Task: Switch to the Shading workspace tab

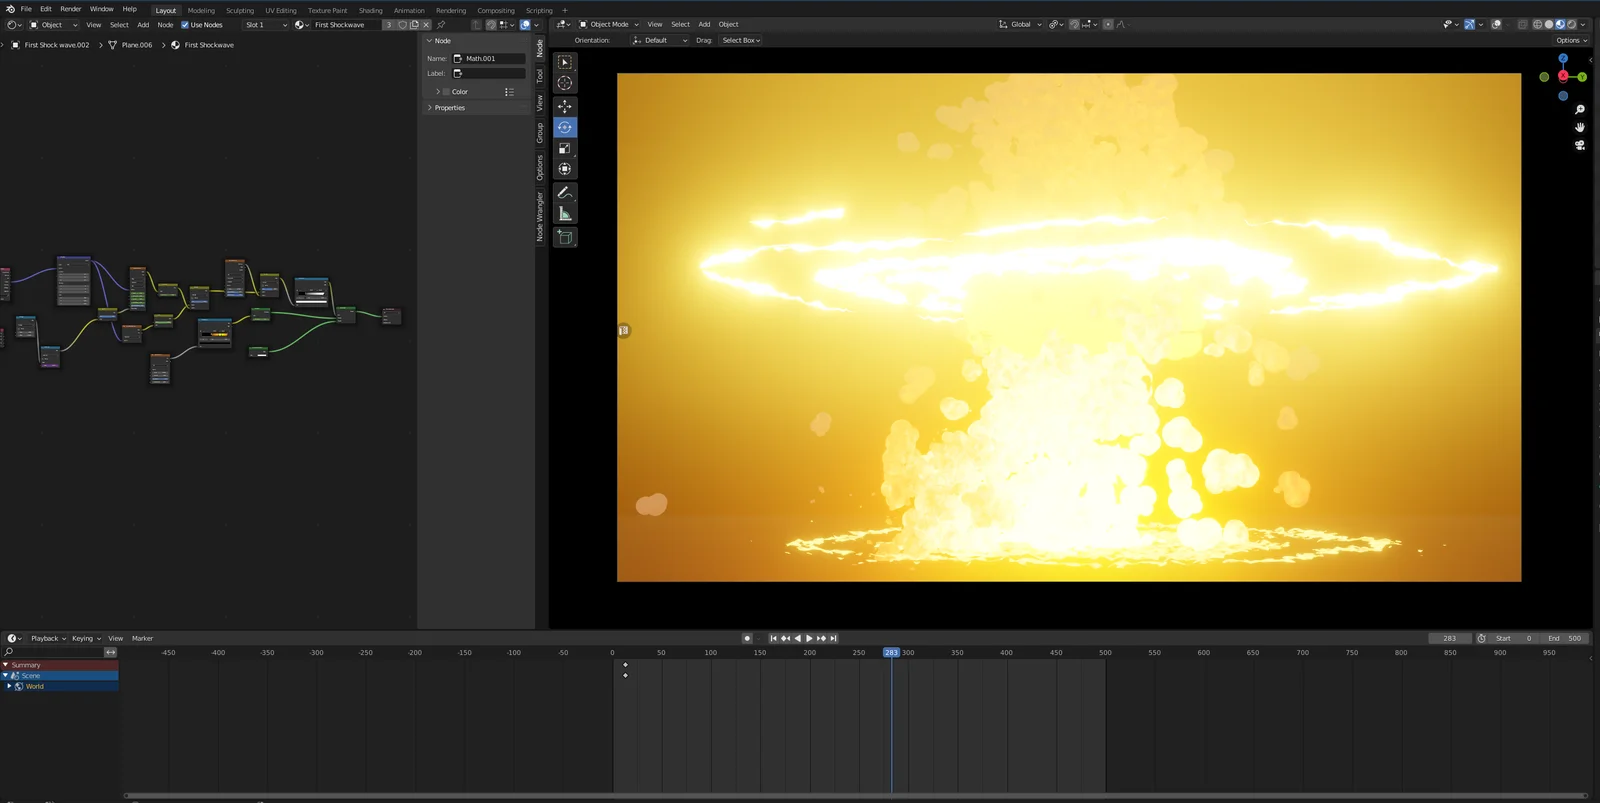Action: [370, 11]
